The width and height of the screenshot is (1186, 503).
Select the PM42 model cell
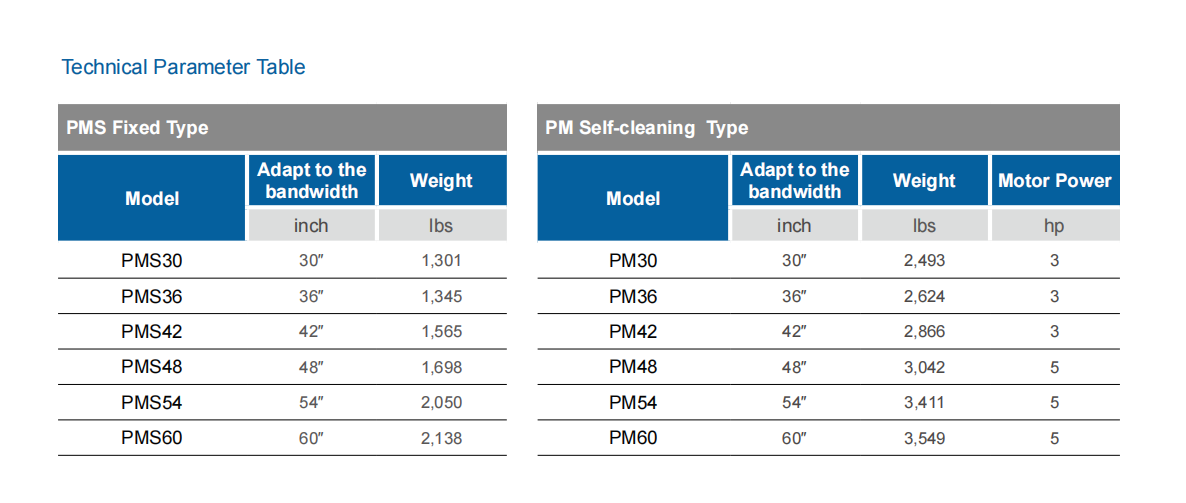(x=633, y=331)
